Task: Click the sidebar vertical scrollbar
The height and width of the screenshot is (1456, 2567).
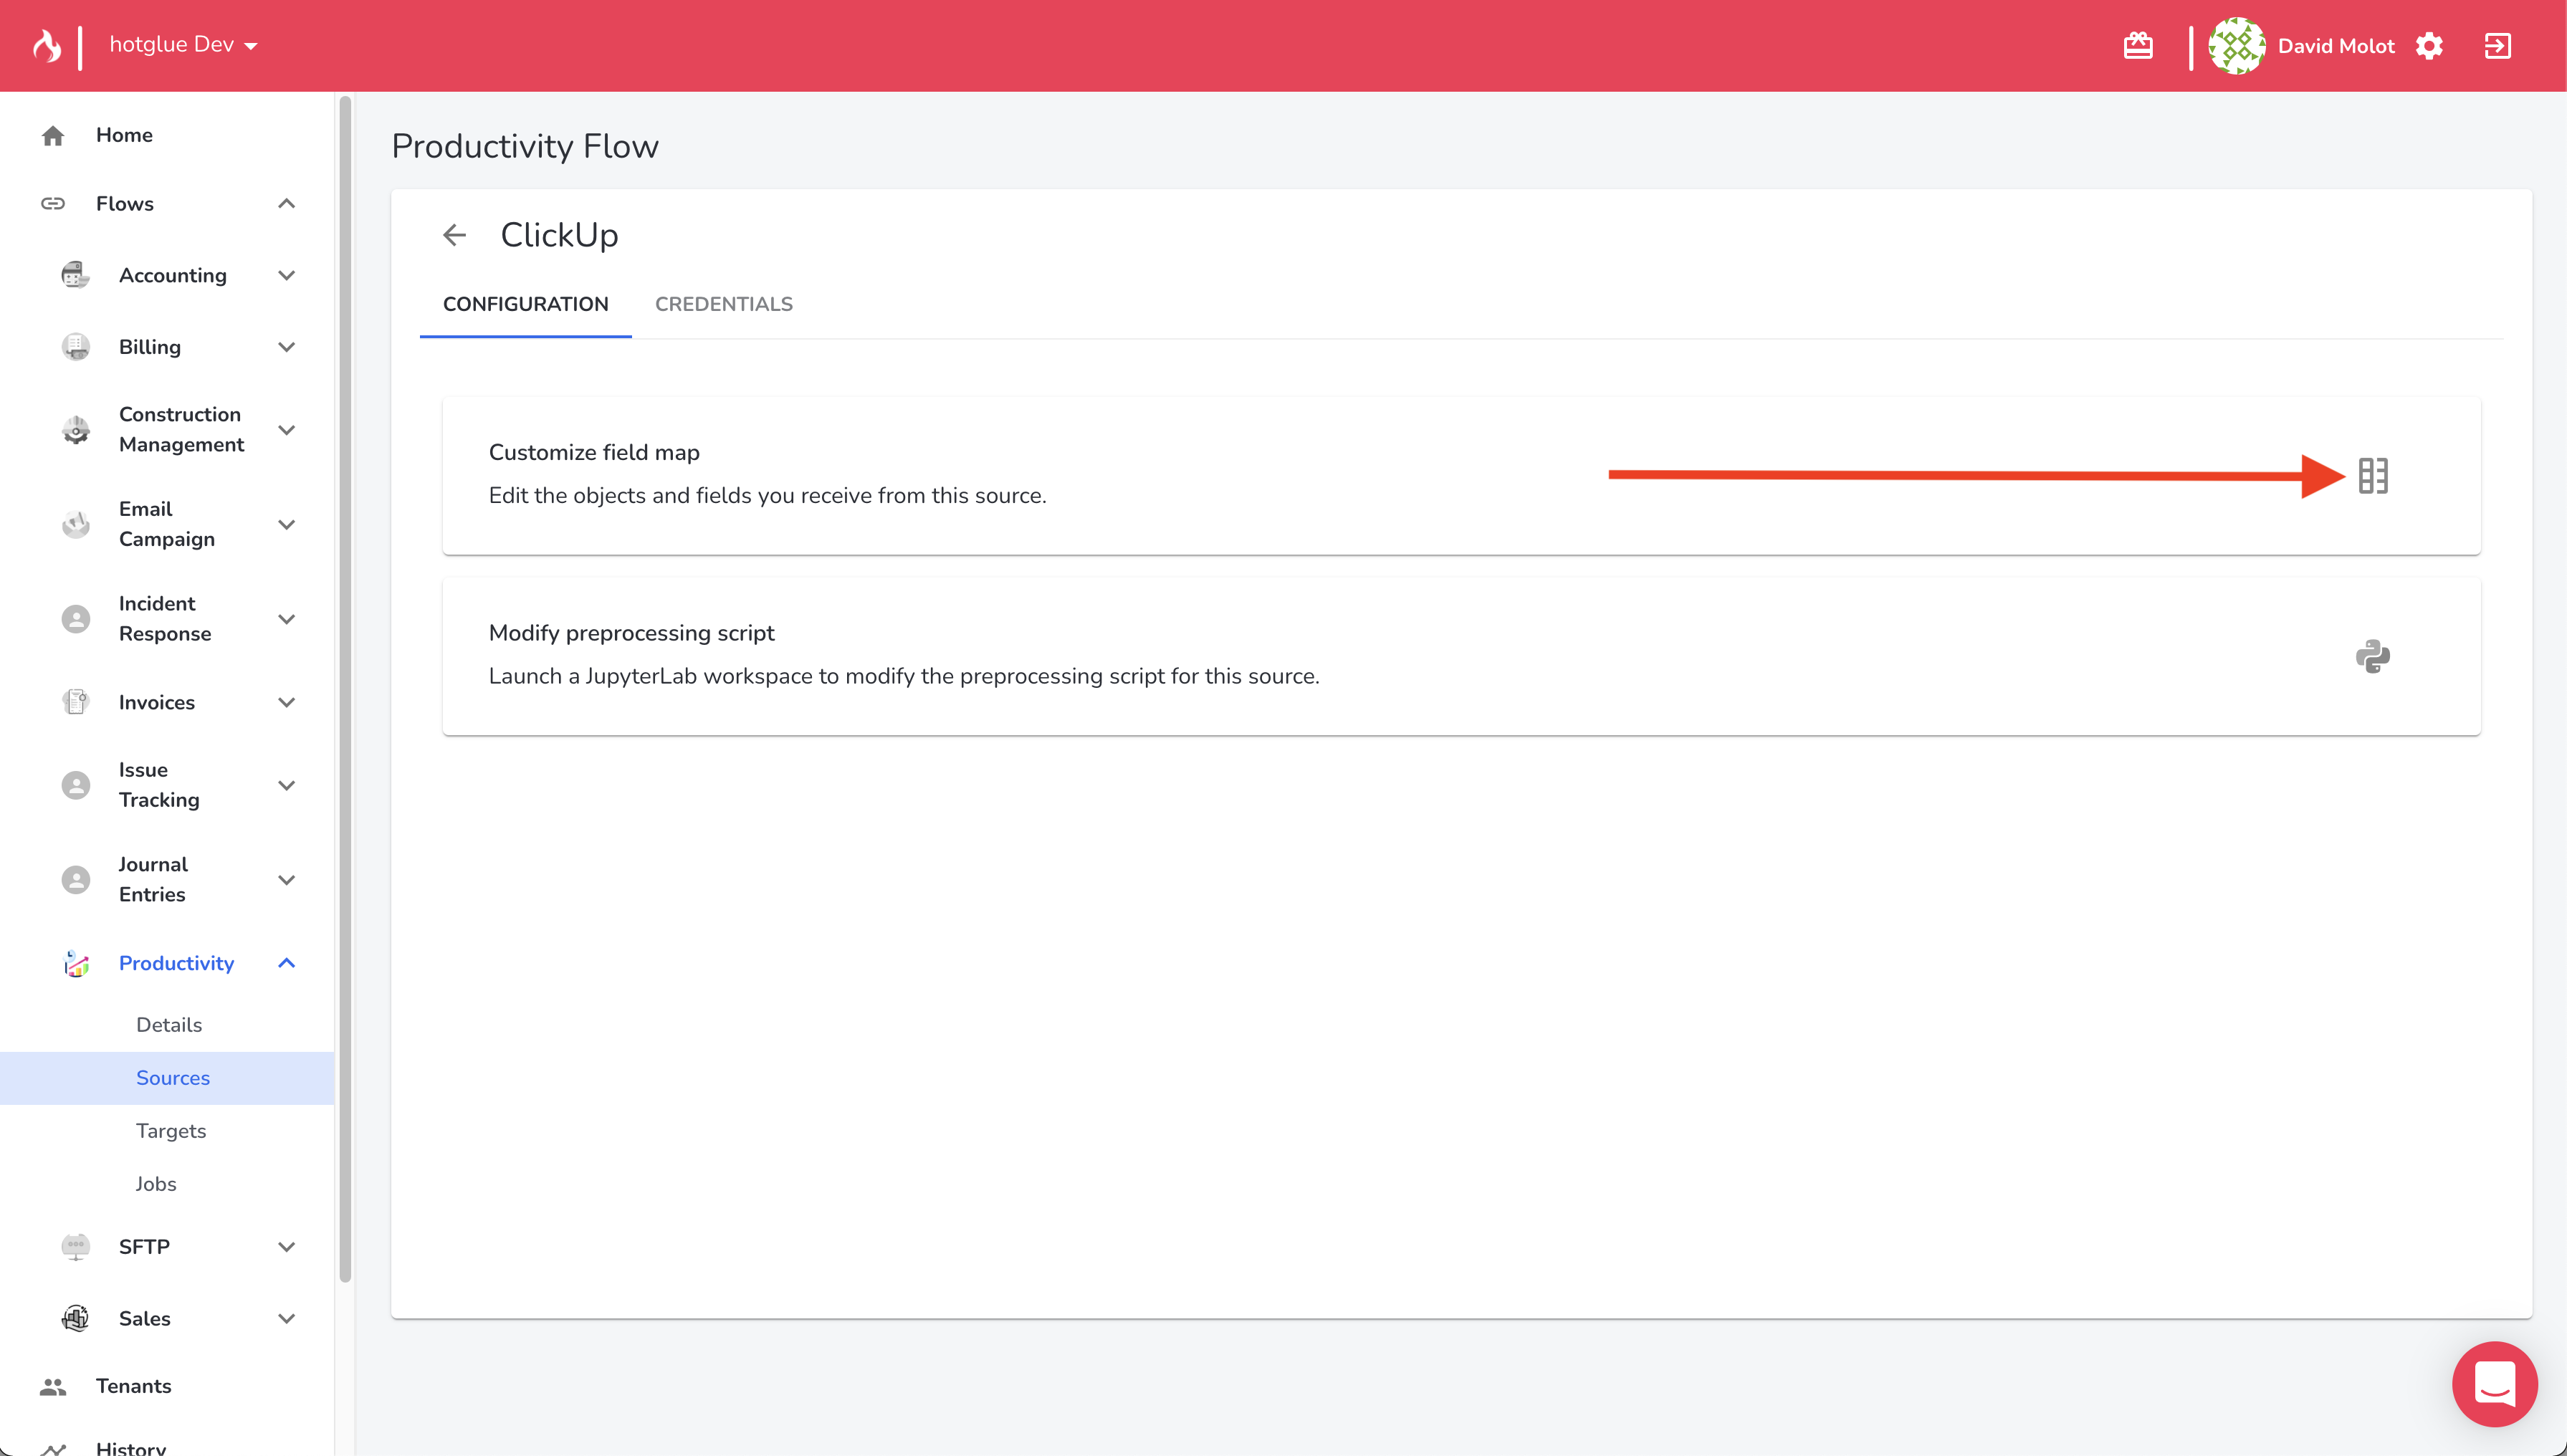Action: click(345, 690)
